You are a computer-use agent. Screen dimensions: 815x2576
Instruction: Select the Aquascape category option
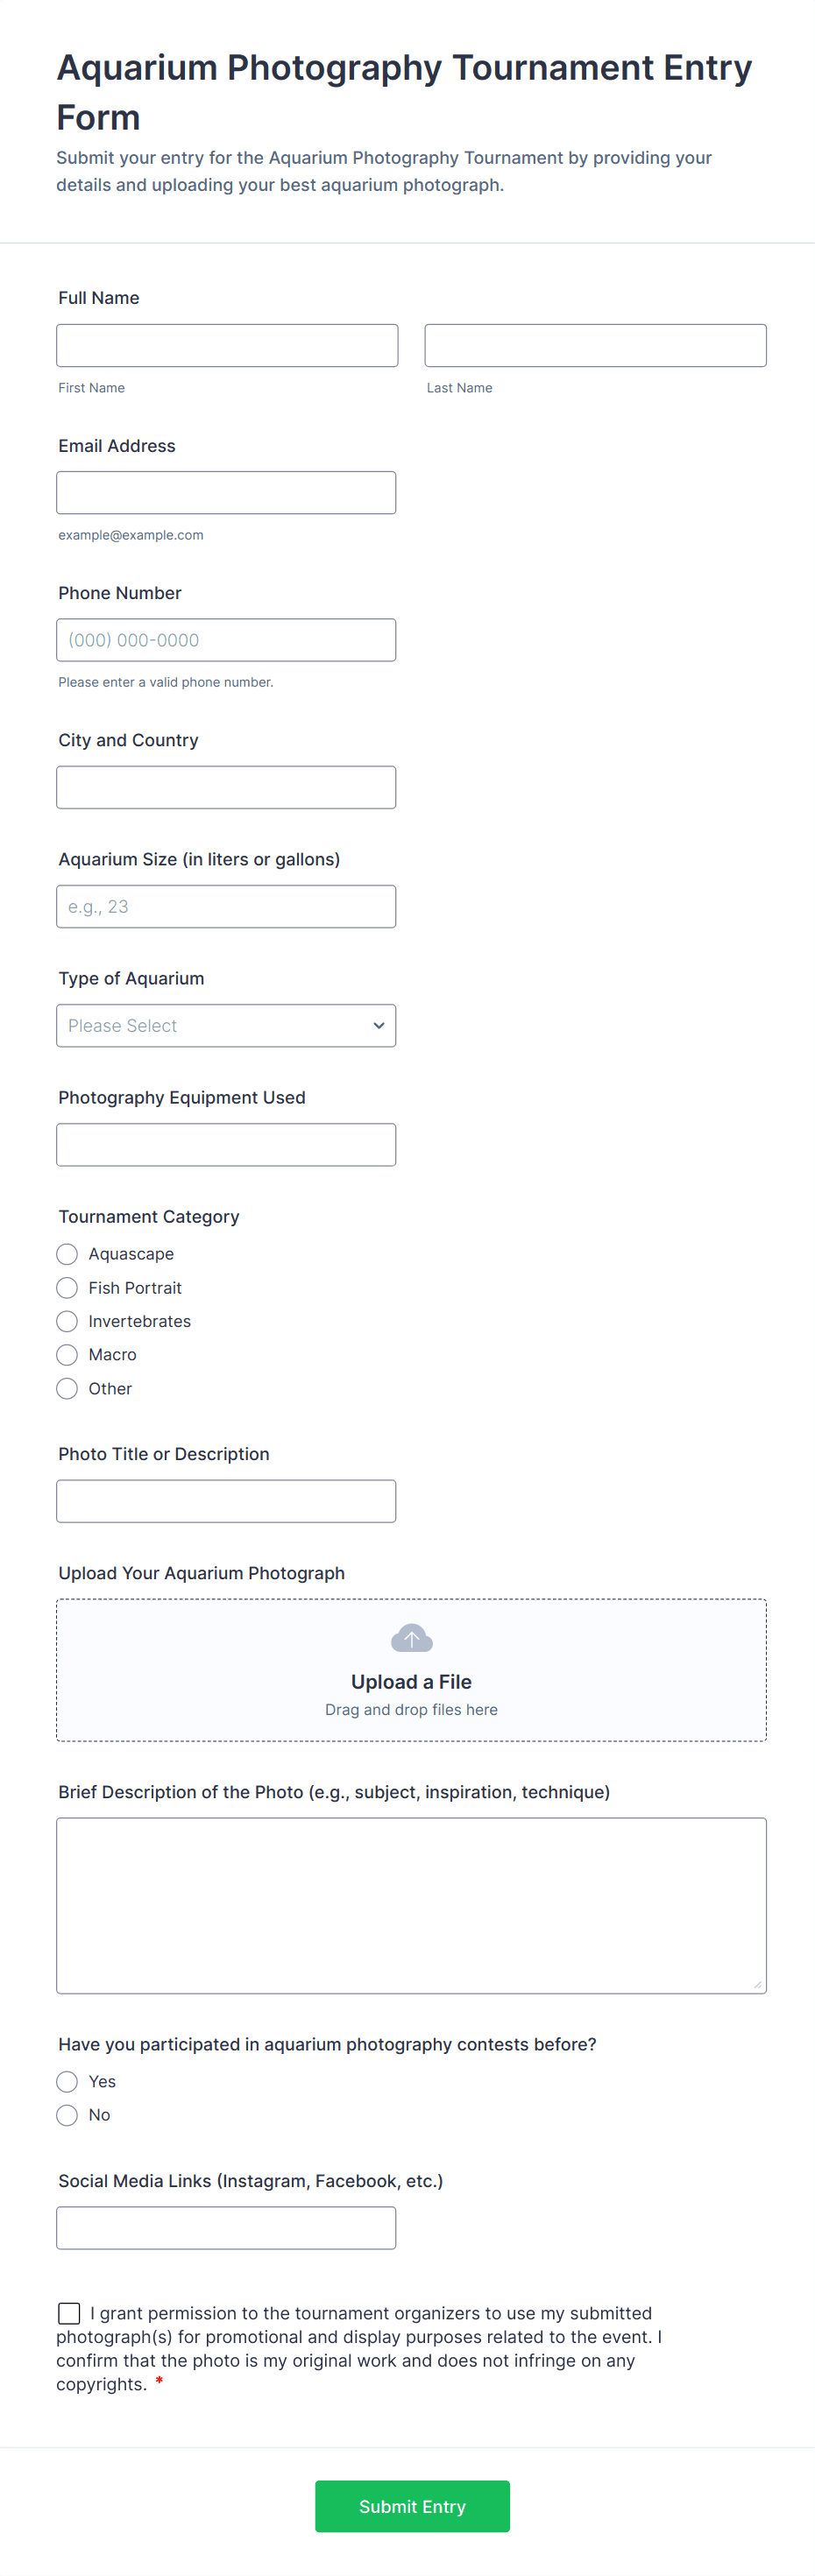[x=67, y=1254]
